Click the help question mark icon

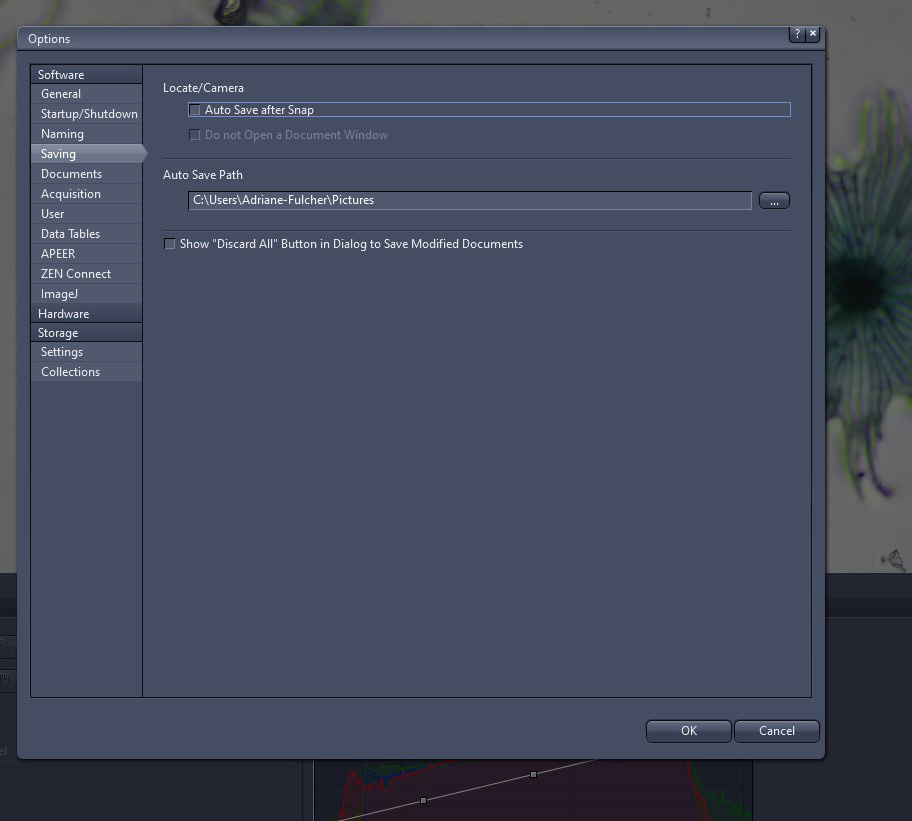pos(797,34)
